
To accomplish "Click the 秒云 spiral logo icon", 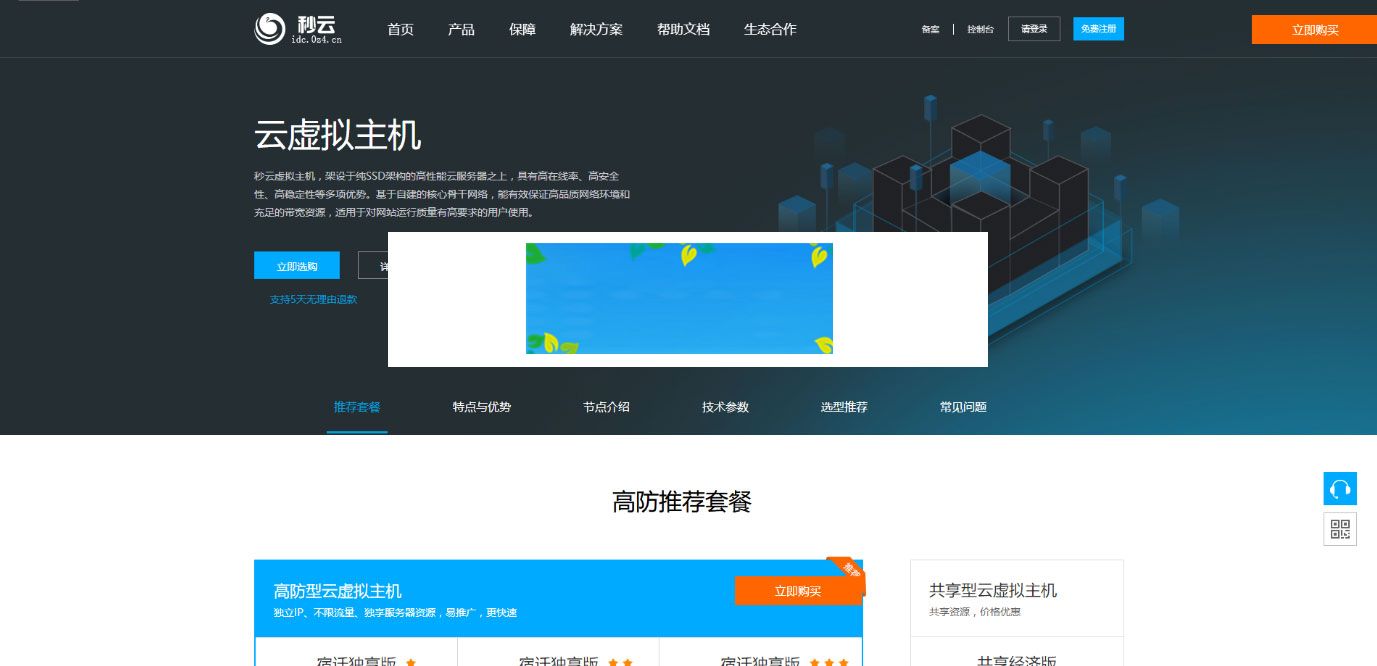I will (266, 27).
